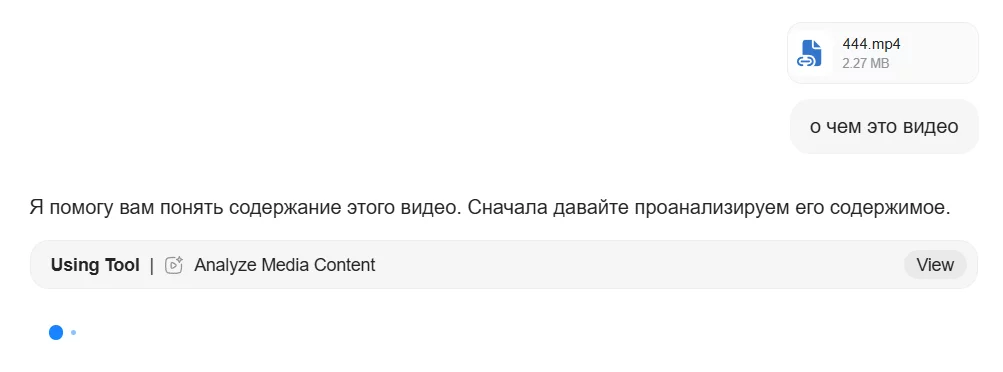Click the word "Сначала" in the assistant reply
The height and width of the screenshot is (372, 1003).
coord(507,208)
